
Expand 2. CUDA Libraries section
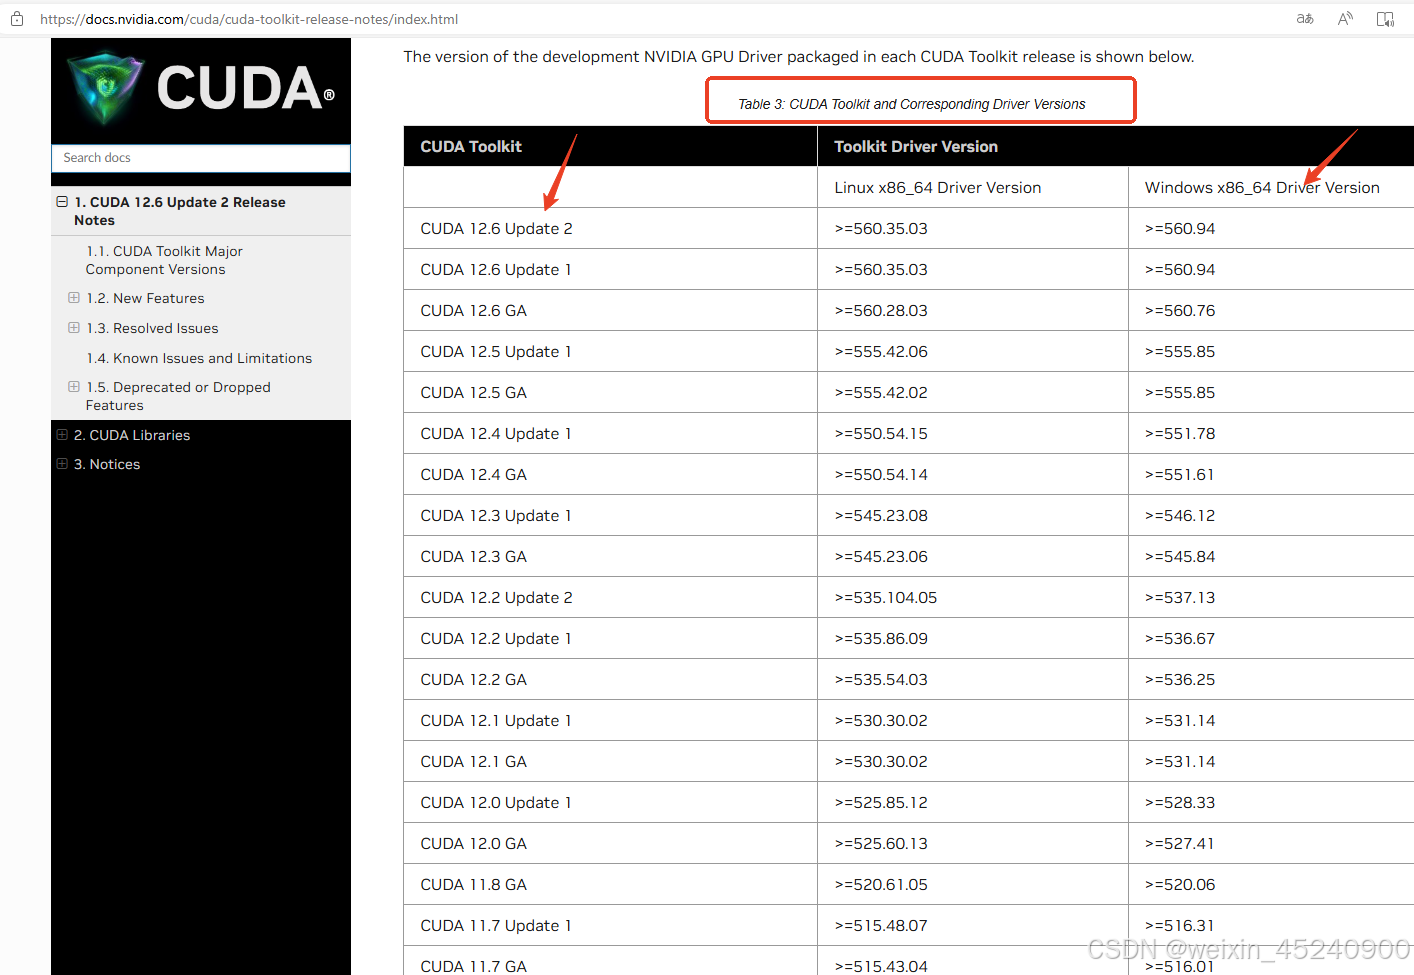tap(62, 435)
